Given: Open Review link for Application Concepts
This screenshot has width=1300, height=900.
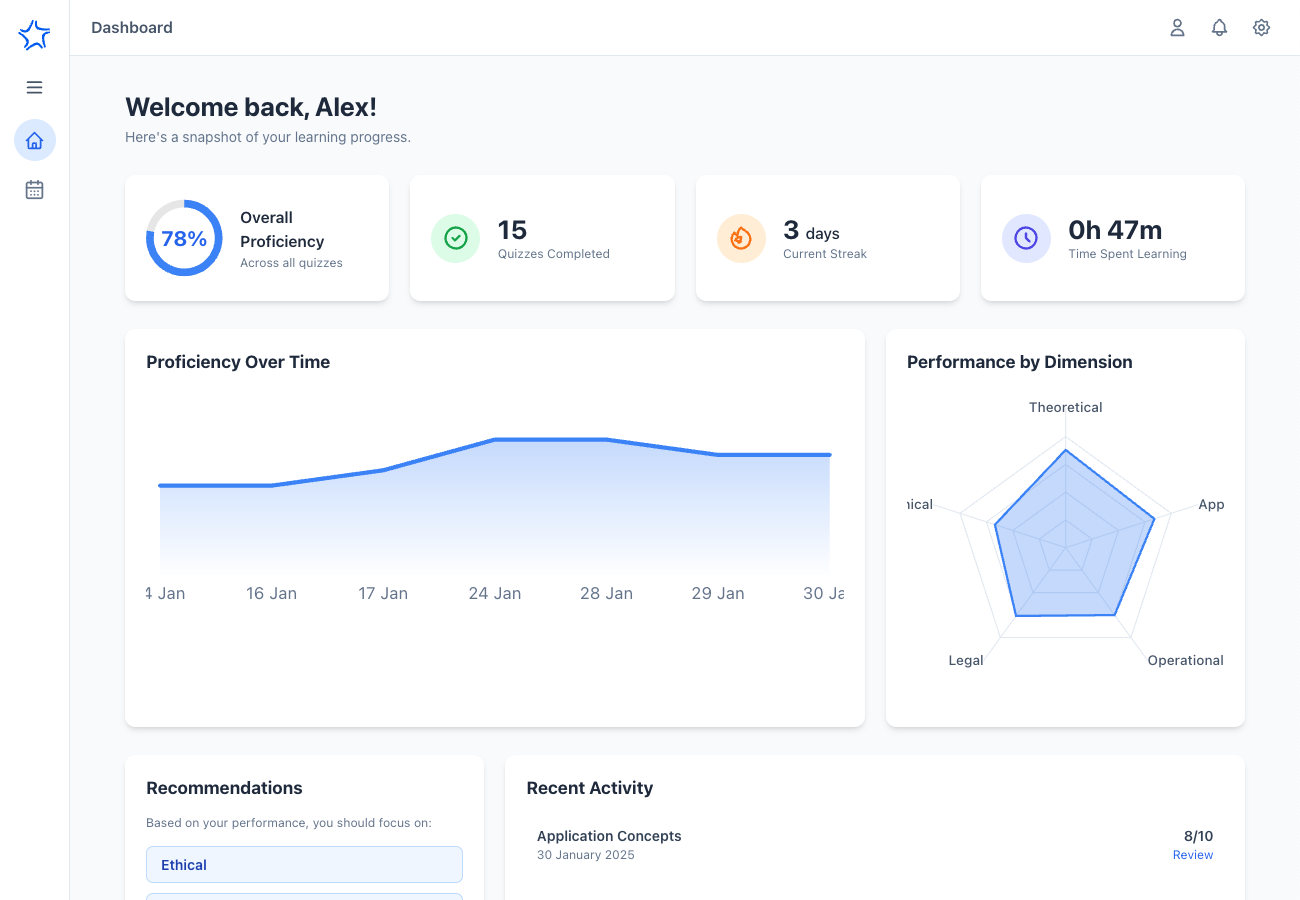Looking at the screenshot, I should [1192, 855].
